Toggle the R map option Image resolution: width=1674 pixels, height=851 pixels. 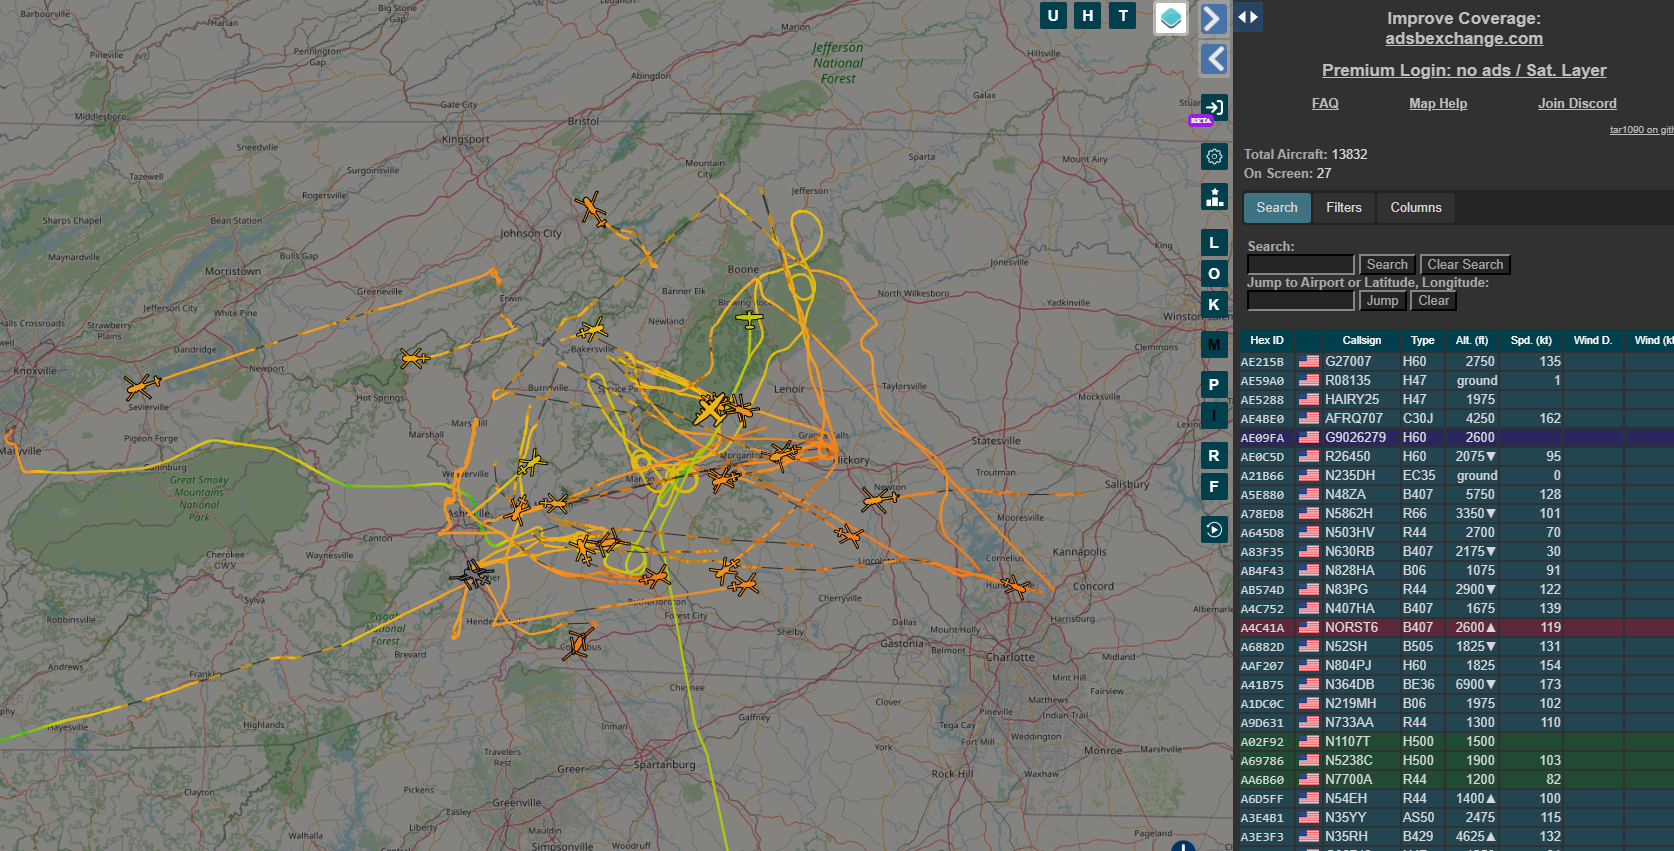1214,455
